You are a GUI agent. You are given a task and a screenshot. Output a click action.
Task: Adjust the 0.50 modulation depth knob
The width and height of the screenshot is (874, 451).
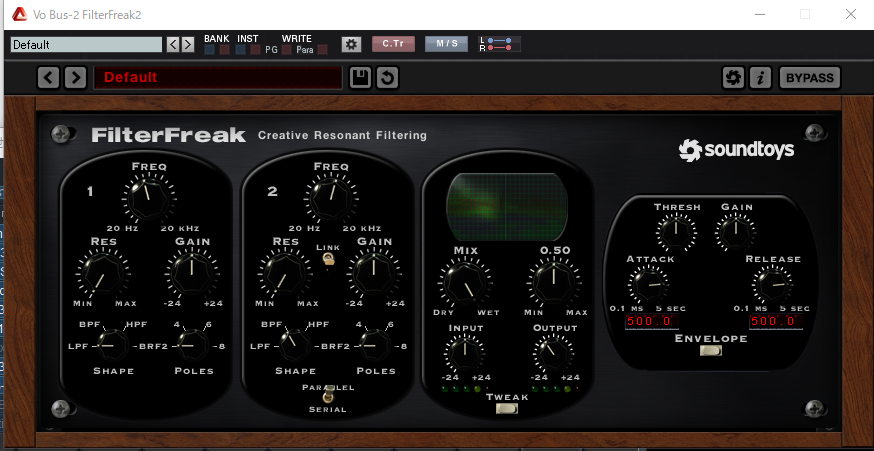click(553, 282)
